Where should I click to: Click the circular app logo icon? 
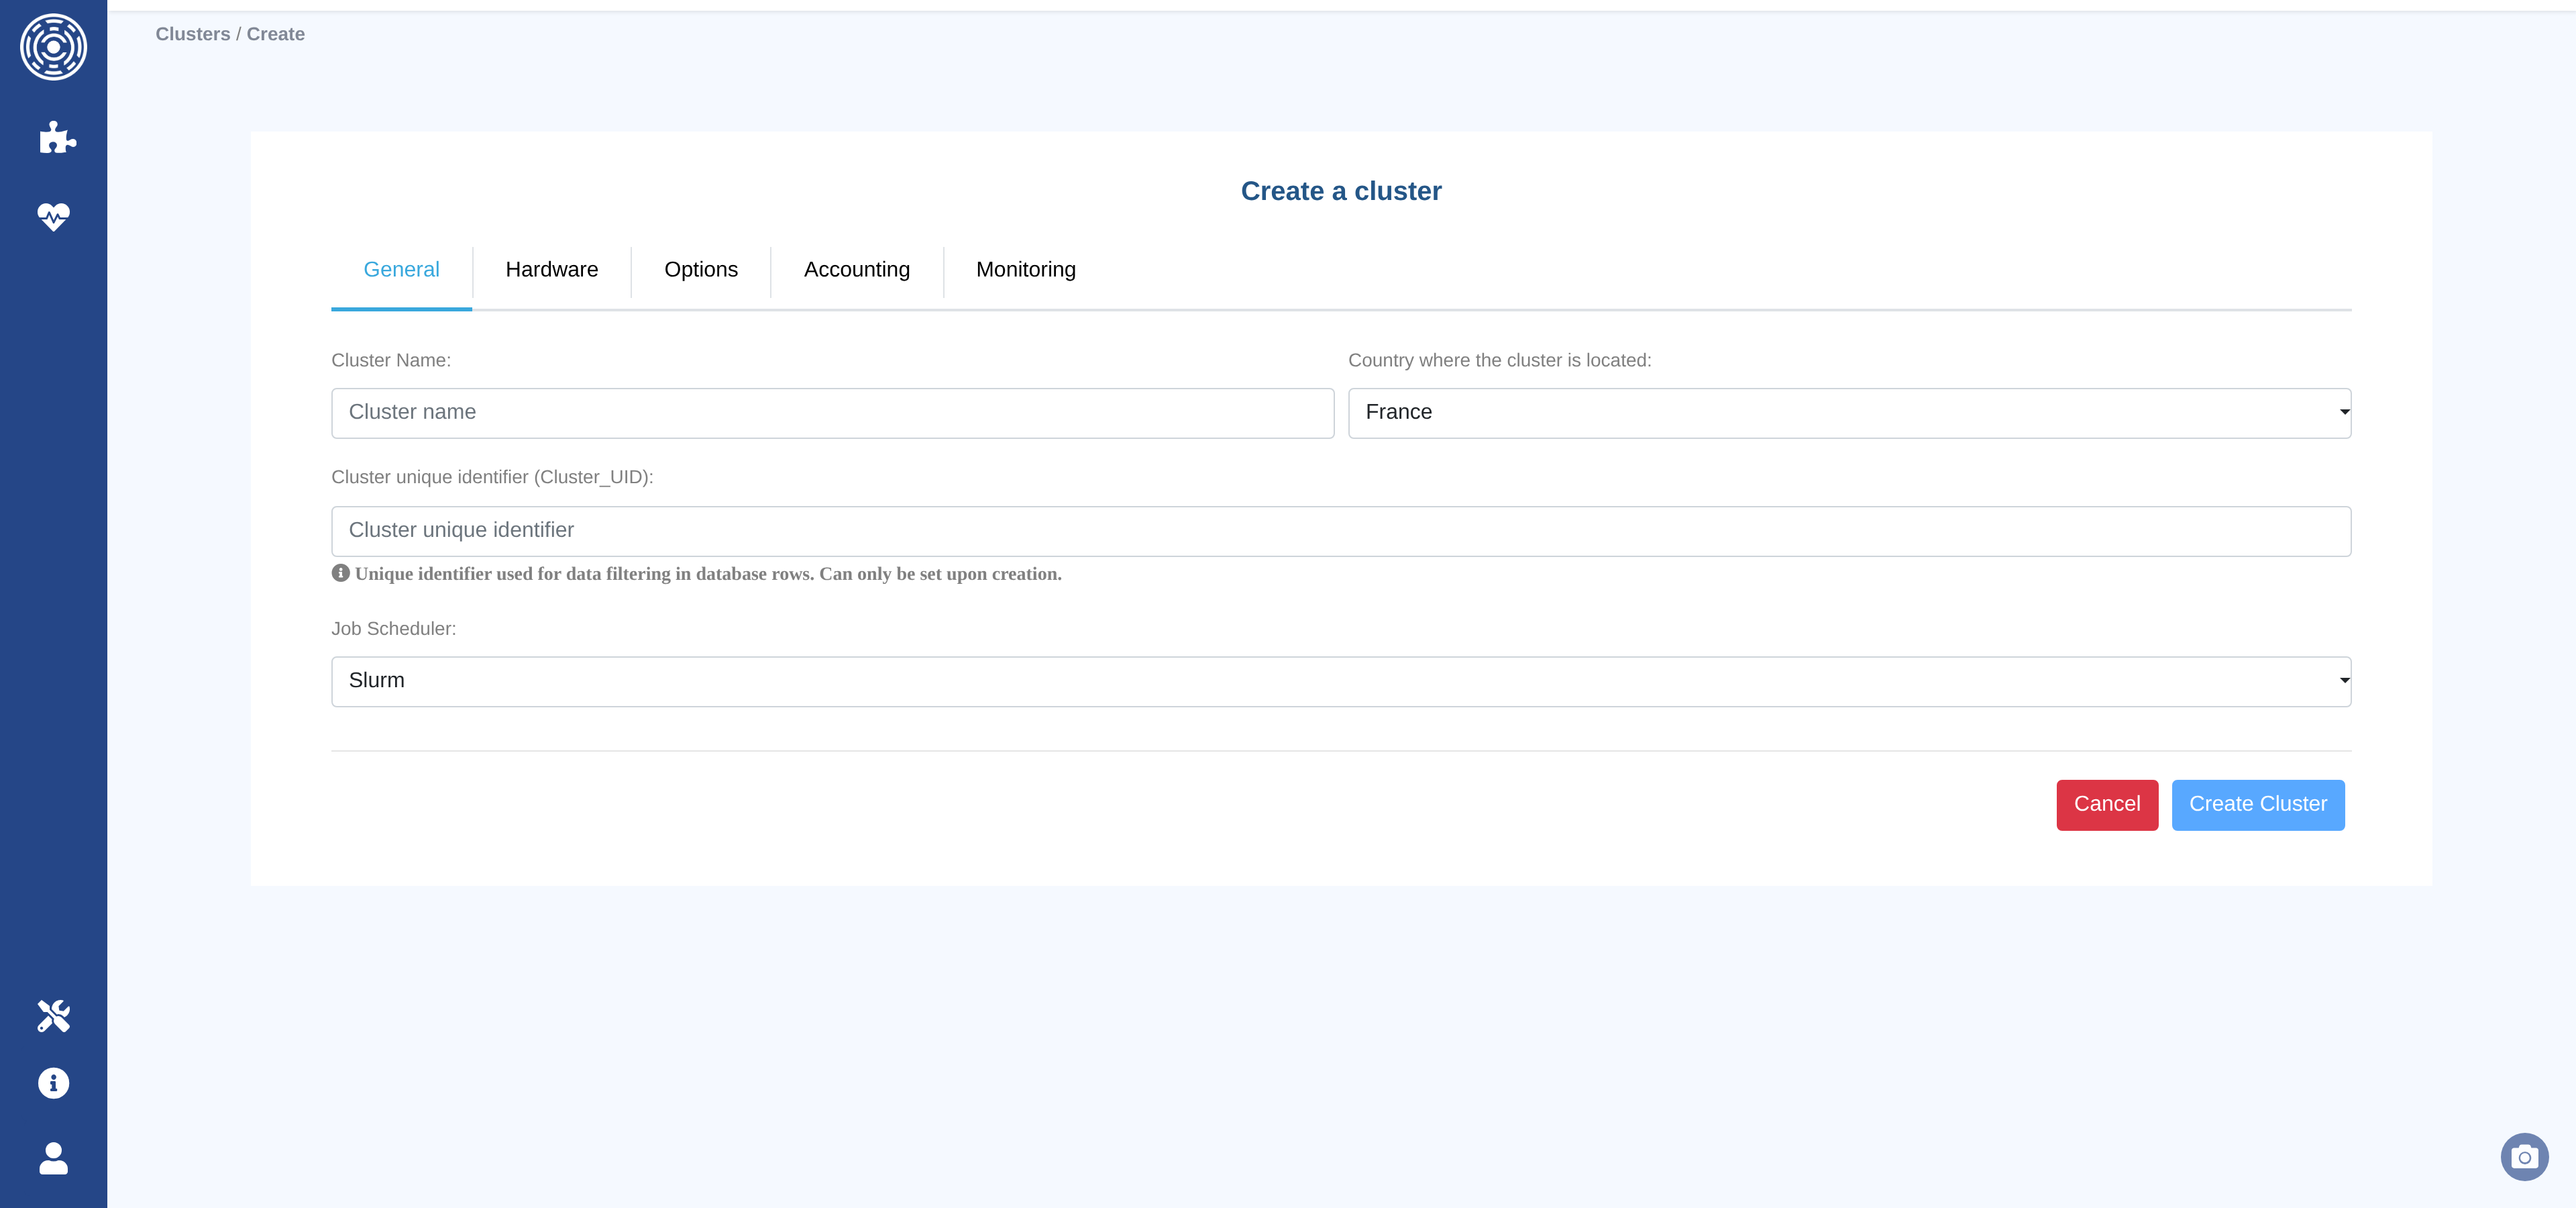click(x=53, y=47)
